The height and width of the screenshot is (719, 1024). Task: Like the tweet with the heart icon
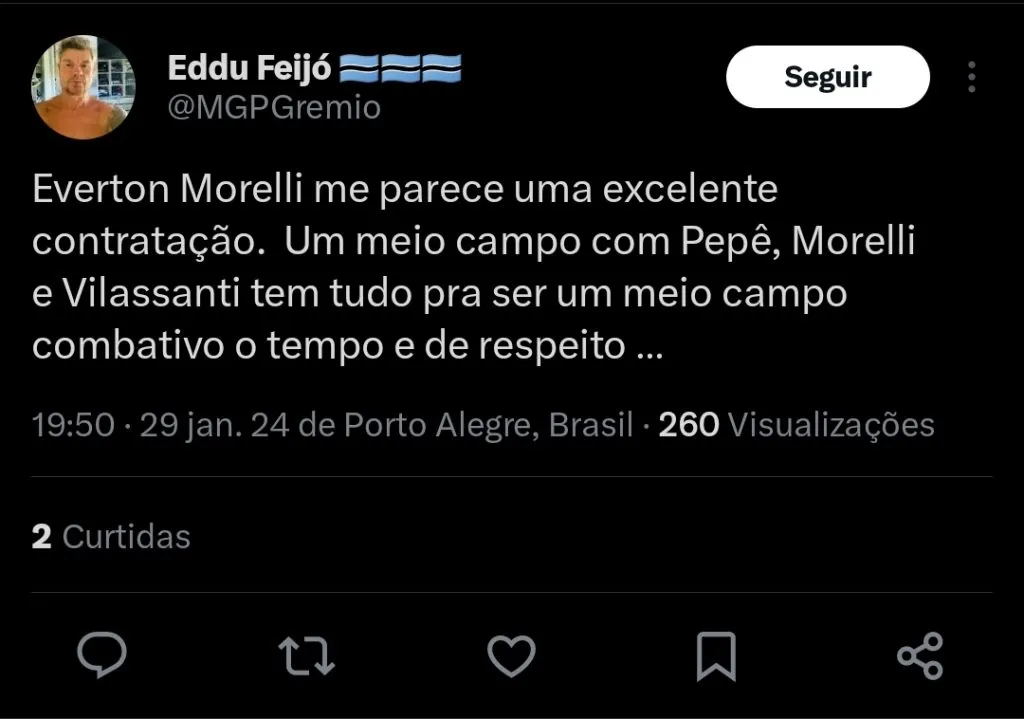pos(511,656)
